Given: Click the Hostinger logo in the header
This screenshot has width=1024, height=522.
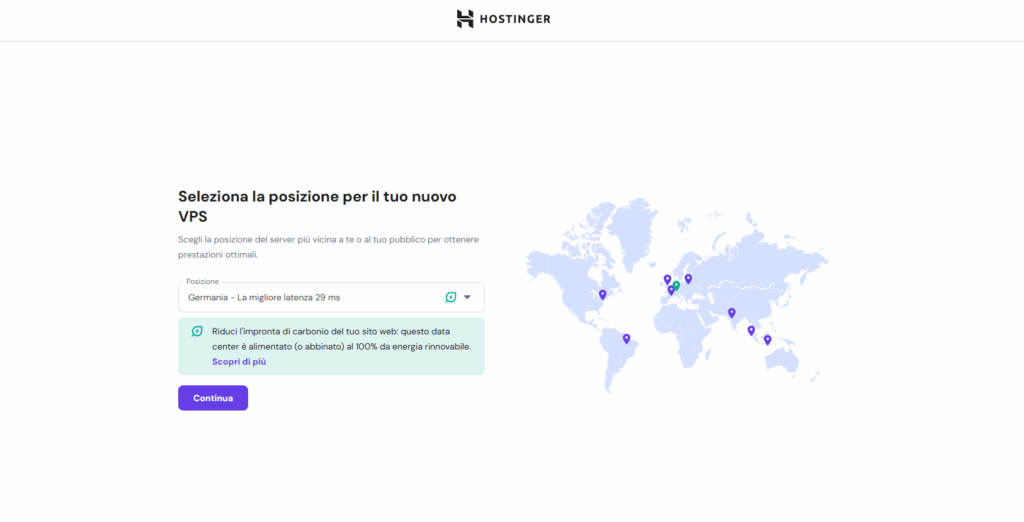Looking at the screenshot, I should (504, 19).
